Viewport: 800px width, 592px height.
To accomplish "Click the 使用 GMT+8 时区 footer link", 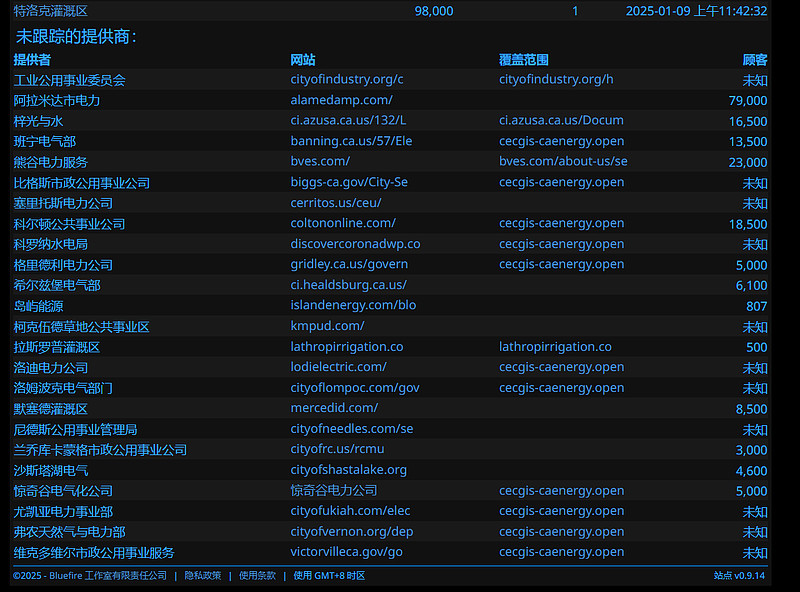I will pos(330,576).
